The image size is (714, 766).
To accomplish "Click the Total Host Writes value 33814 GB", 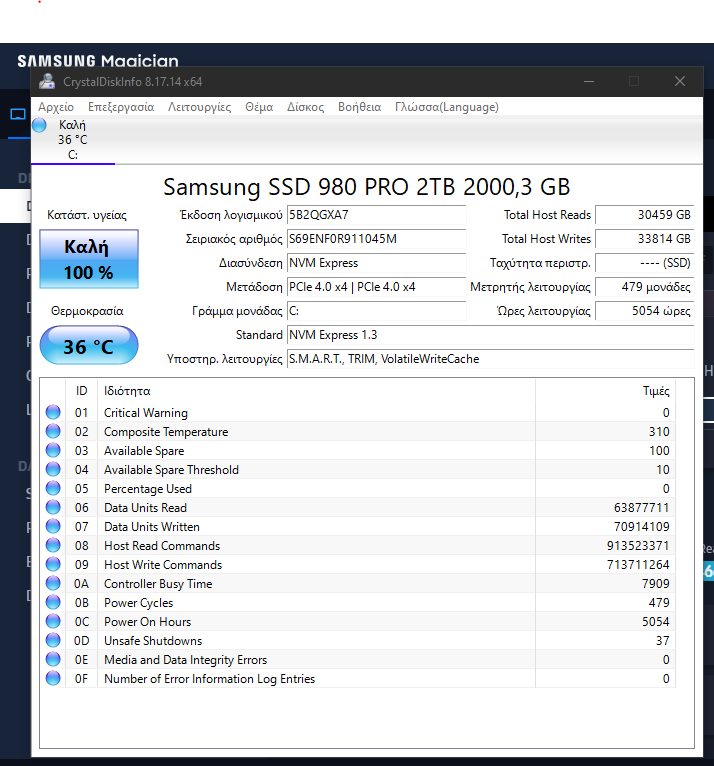I will [645, 239].
